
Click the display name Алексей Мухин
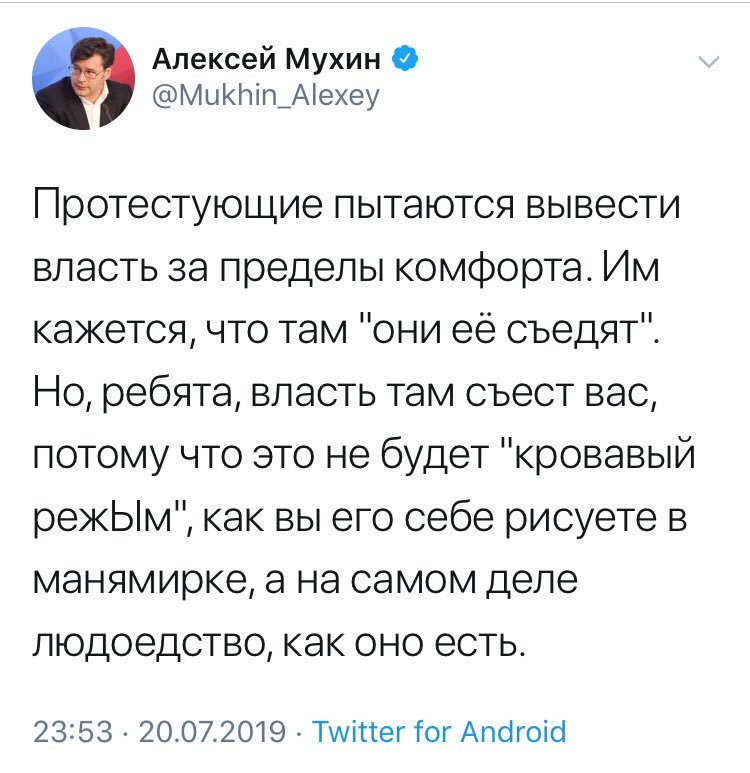point(266,59)
